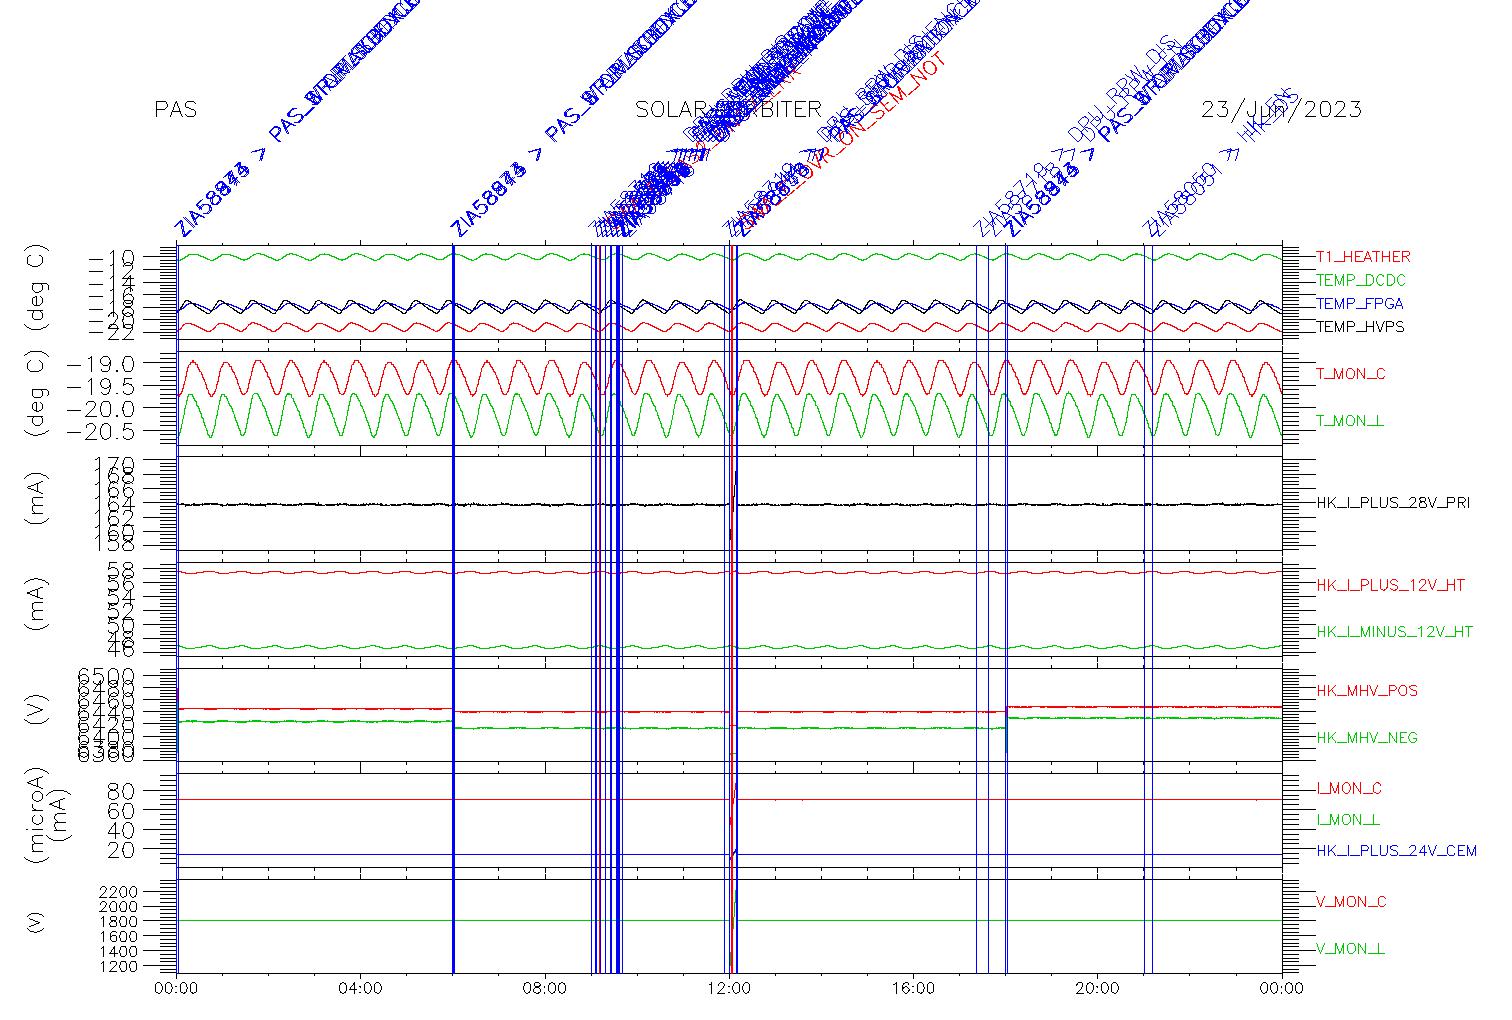The width and height of the screenshot is (1512, 1020).
Task: Click the 12:00 time axis tick
Action: coord(729,989)
